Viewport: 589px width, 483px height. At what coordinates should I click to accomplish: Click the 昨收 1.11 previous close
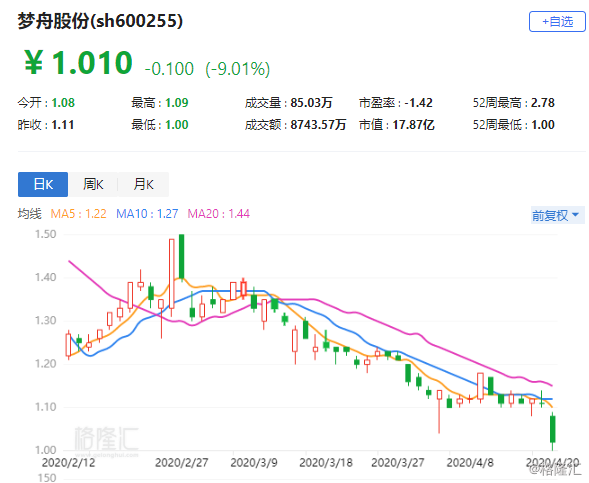click(46, 125)
